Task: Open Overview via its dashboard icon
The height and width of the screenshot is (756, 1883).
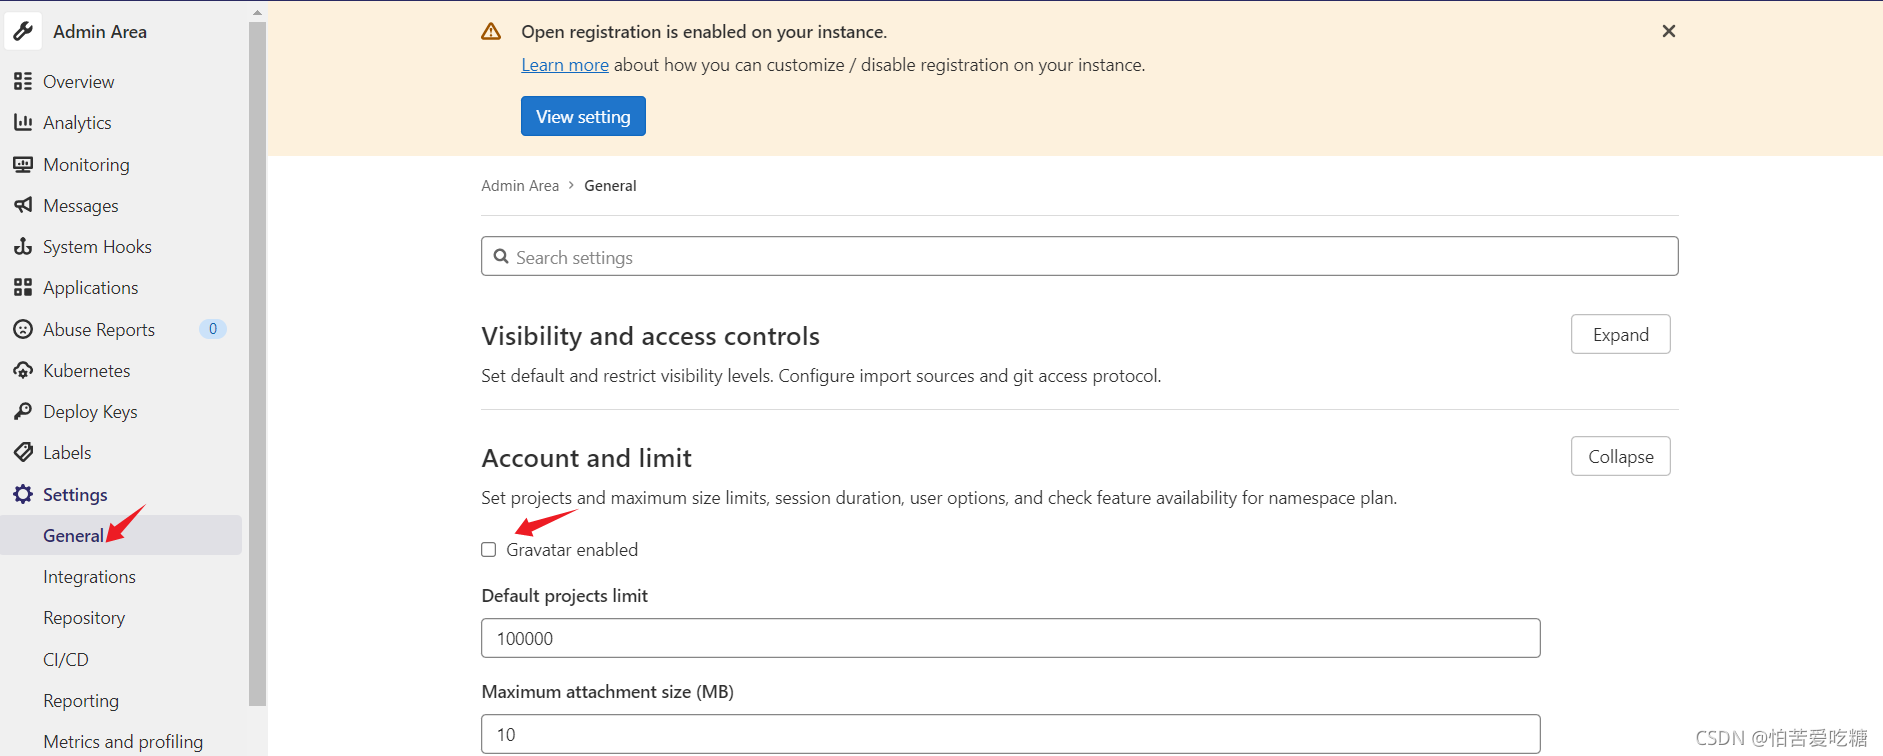Action: click(23, 81)
